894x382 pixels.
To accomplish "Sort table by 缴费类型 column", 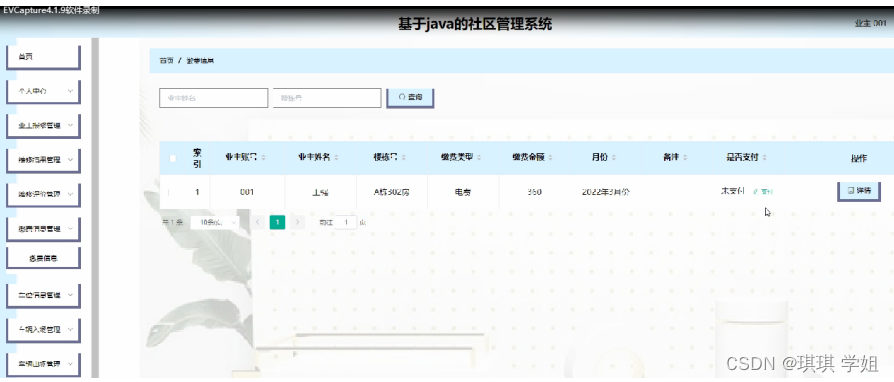I will click(479, 158).
